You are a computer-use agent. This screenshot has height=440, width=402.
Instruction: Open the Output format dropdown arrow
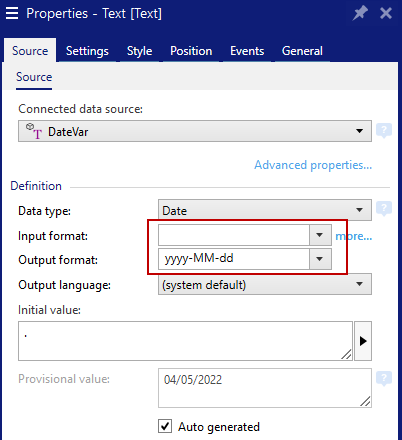click(320, 259)
